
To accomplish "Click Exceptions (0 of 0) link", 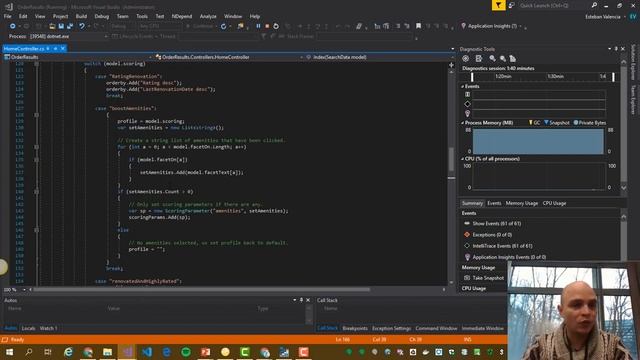I will 492,235.
